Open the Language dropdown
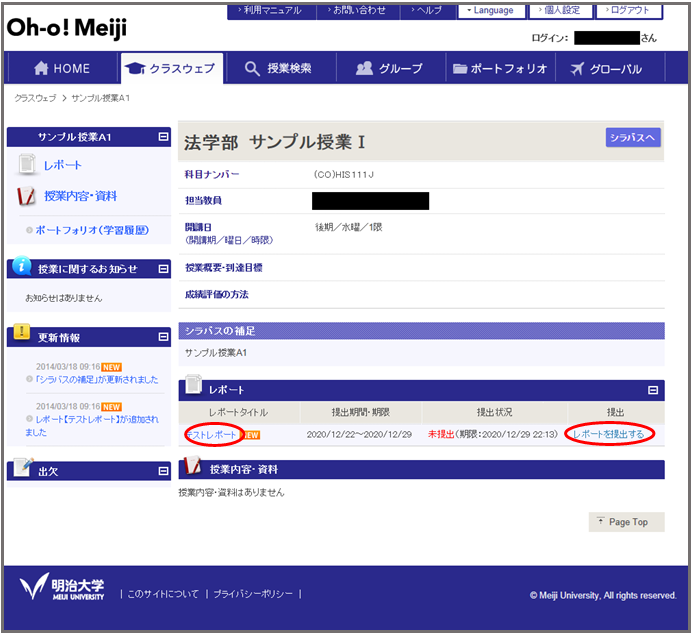 pos(491,11)
